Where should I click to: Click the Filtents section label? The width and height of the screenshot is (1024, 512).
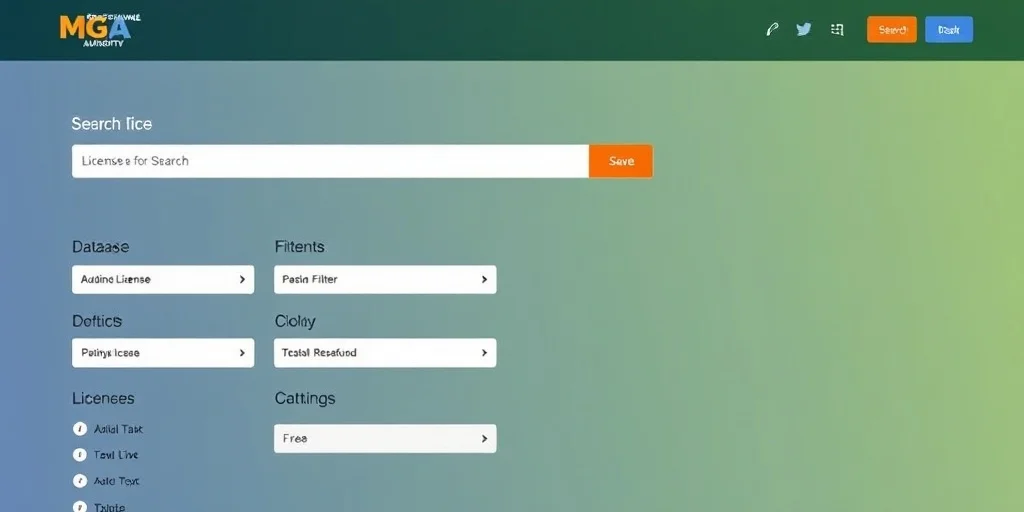pyautogui.click(x=300, y=247)
